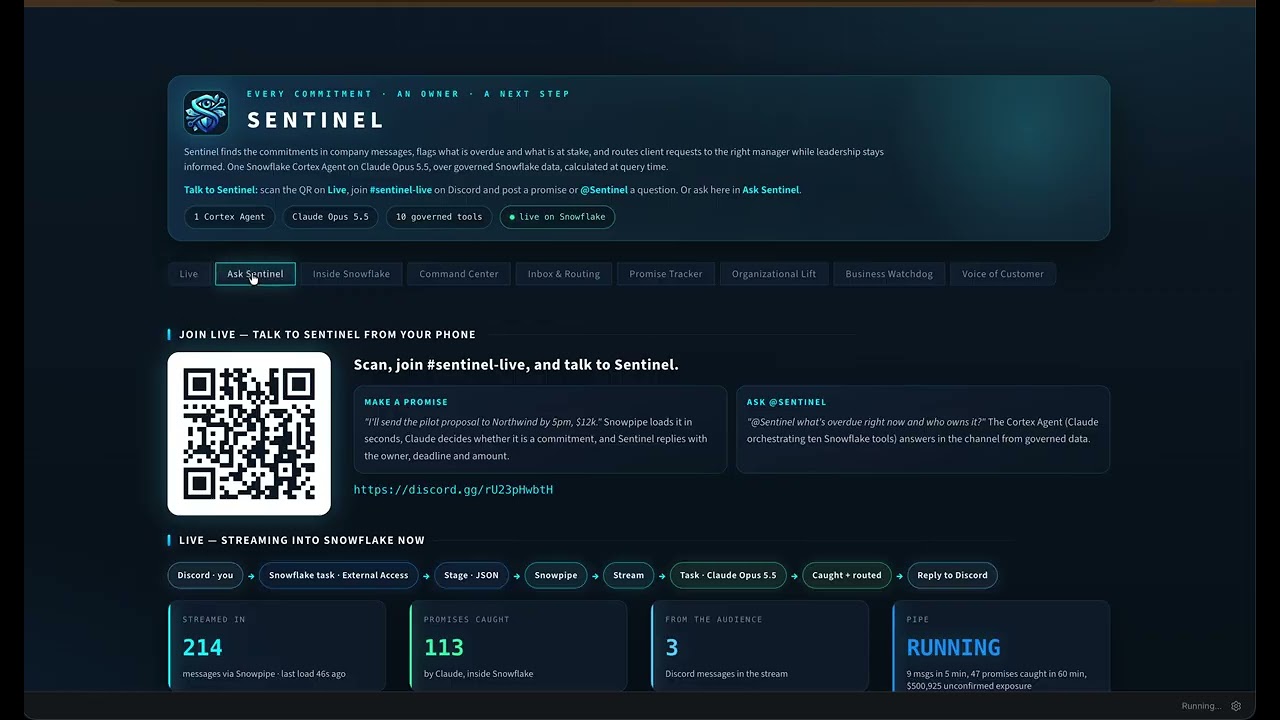Click the 'Task · Claude Opus 5.5' chip

pos(728,575)
